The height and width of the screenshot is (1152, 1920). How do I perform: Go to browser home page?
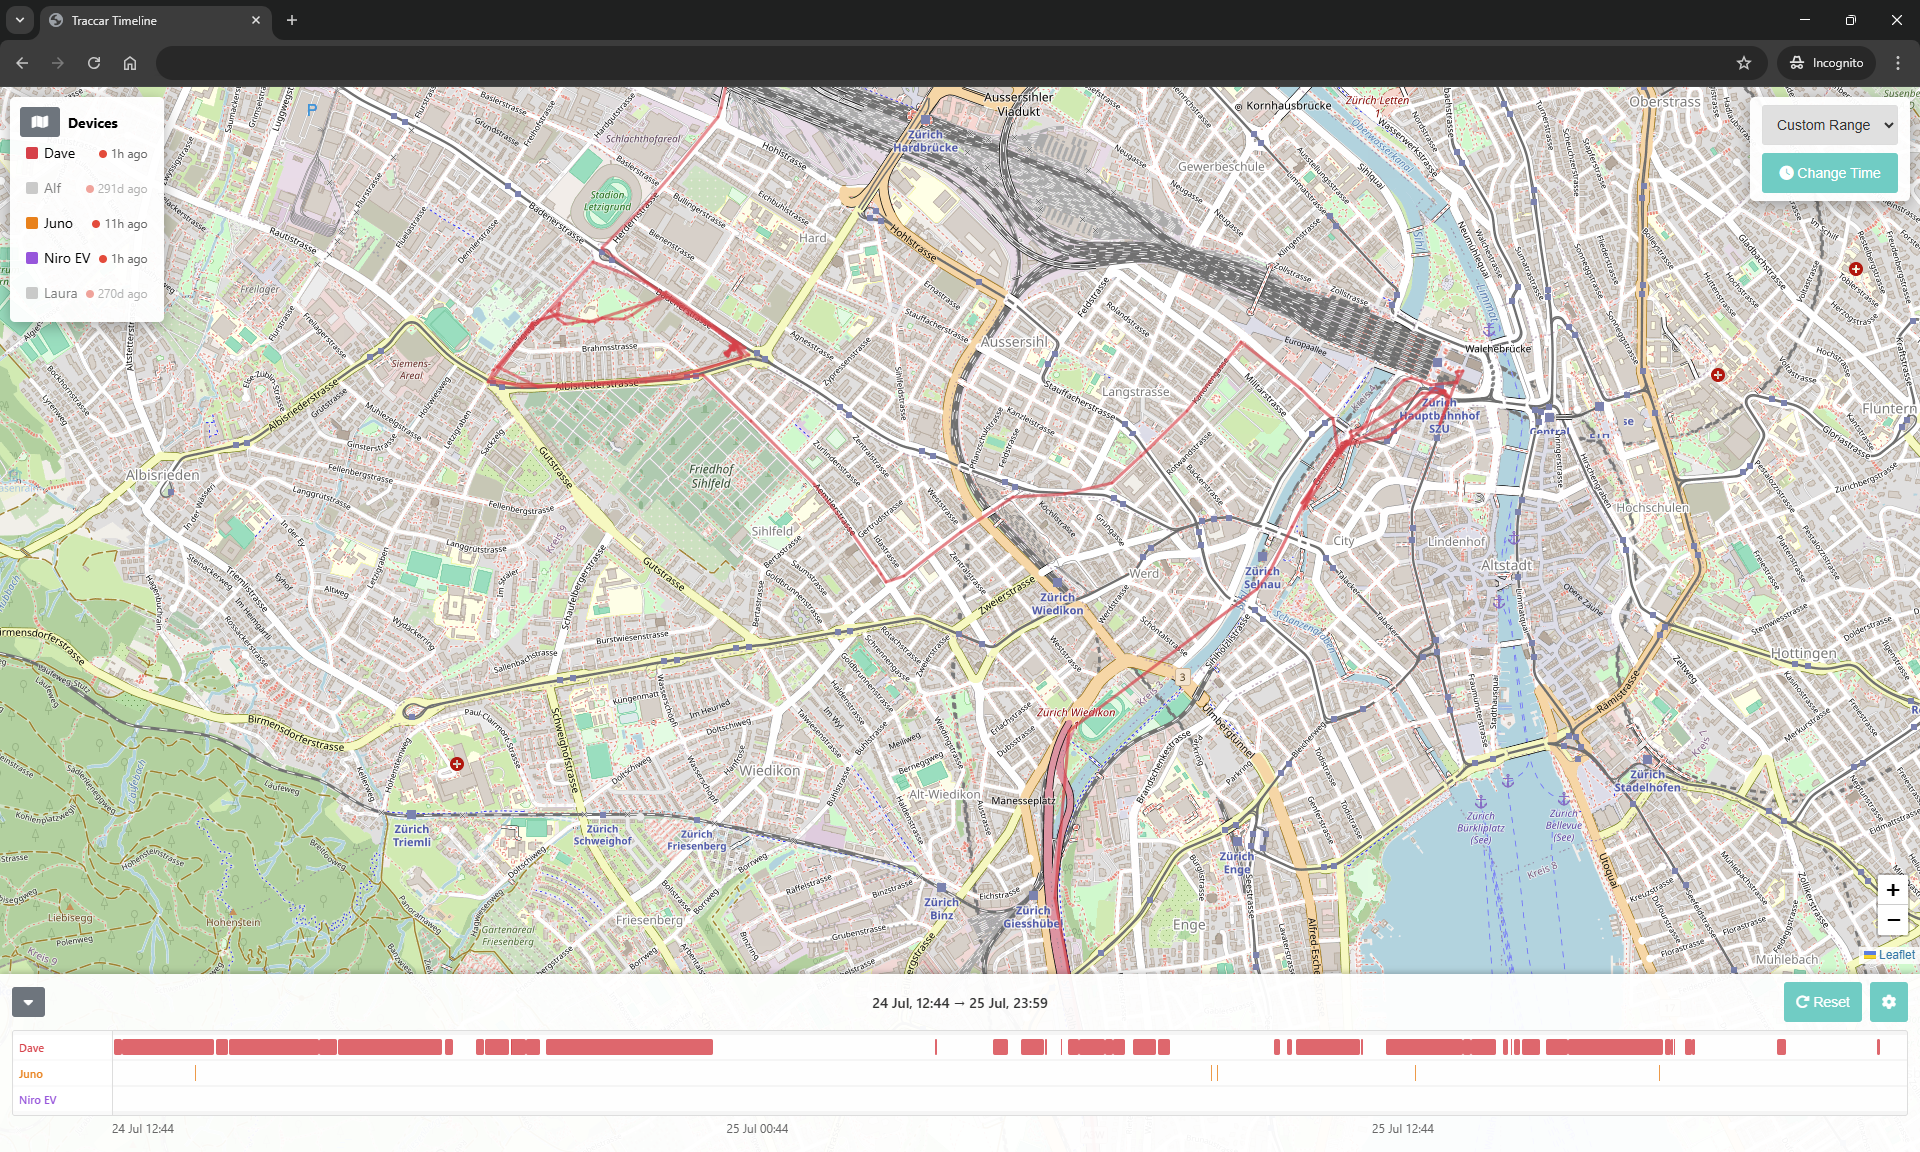coord(130,63)
